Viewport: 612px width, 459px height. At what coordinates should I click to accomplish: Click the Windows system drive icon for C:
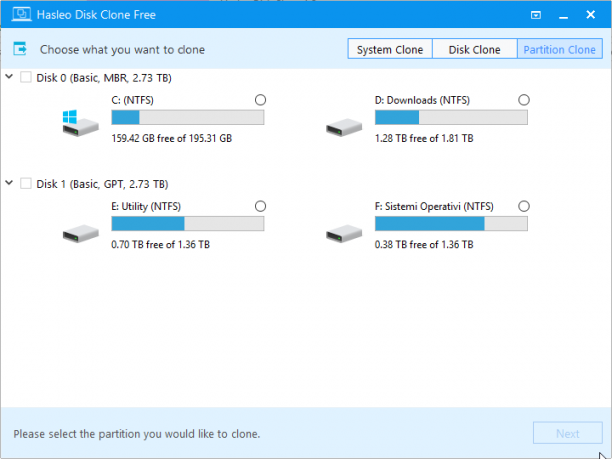coord(80,123)
